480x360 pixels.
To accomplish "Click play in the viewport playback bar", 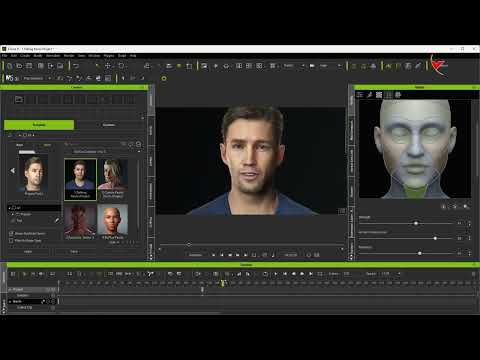I will tap(214, 255).
